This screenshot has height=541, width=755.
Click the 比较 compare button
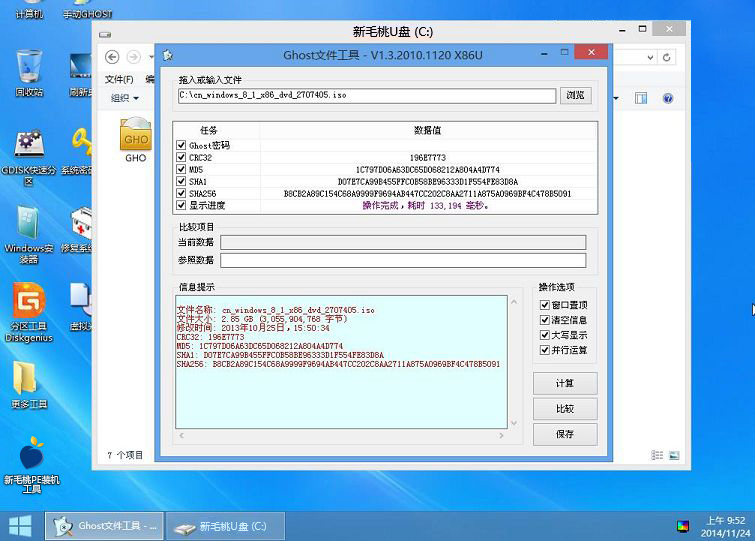565,409
